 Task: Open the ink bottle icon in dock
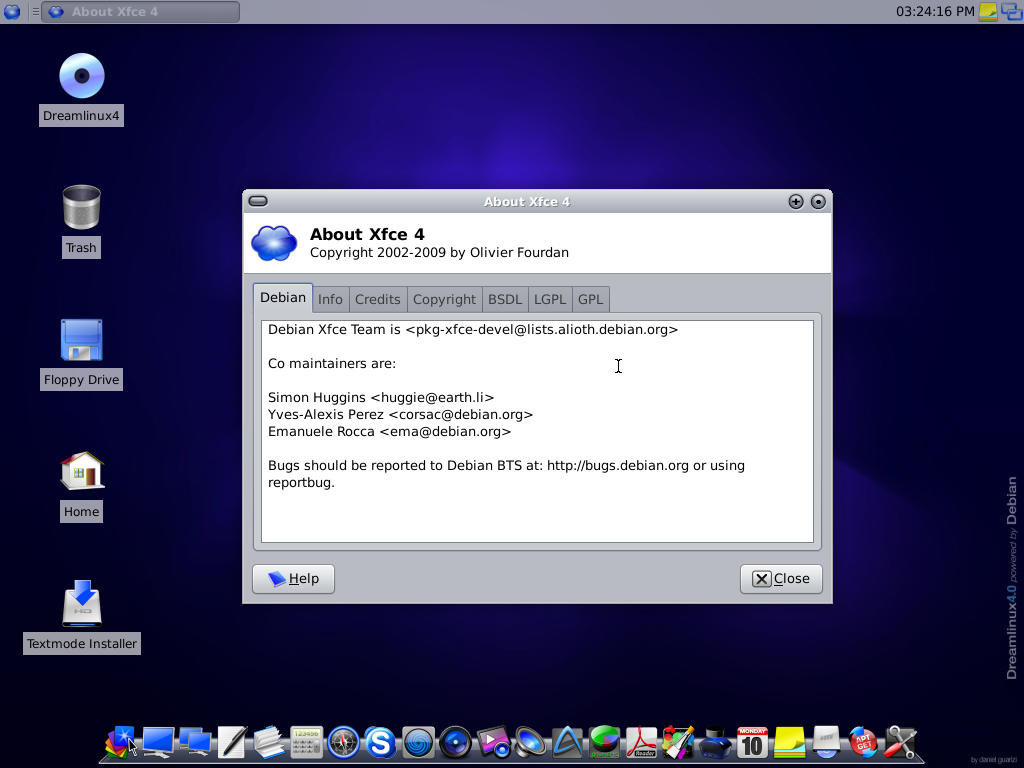pos(715,743)
